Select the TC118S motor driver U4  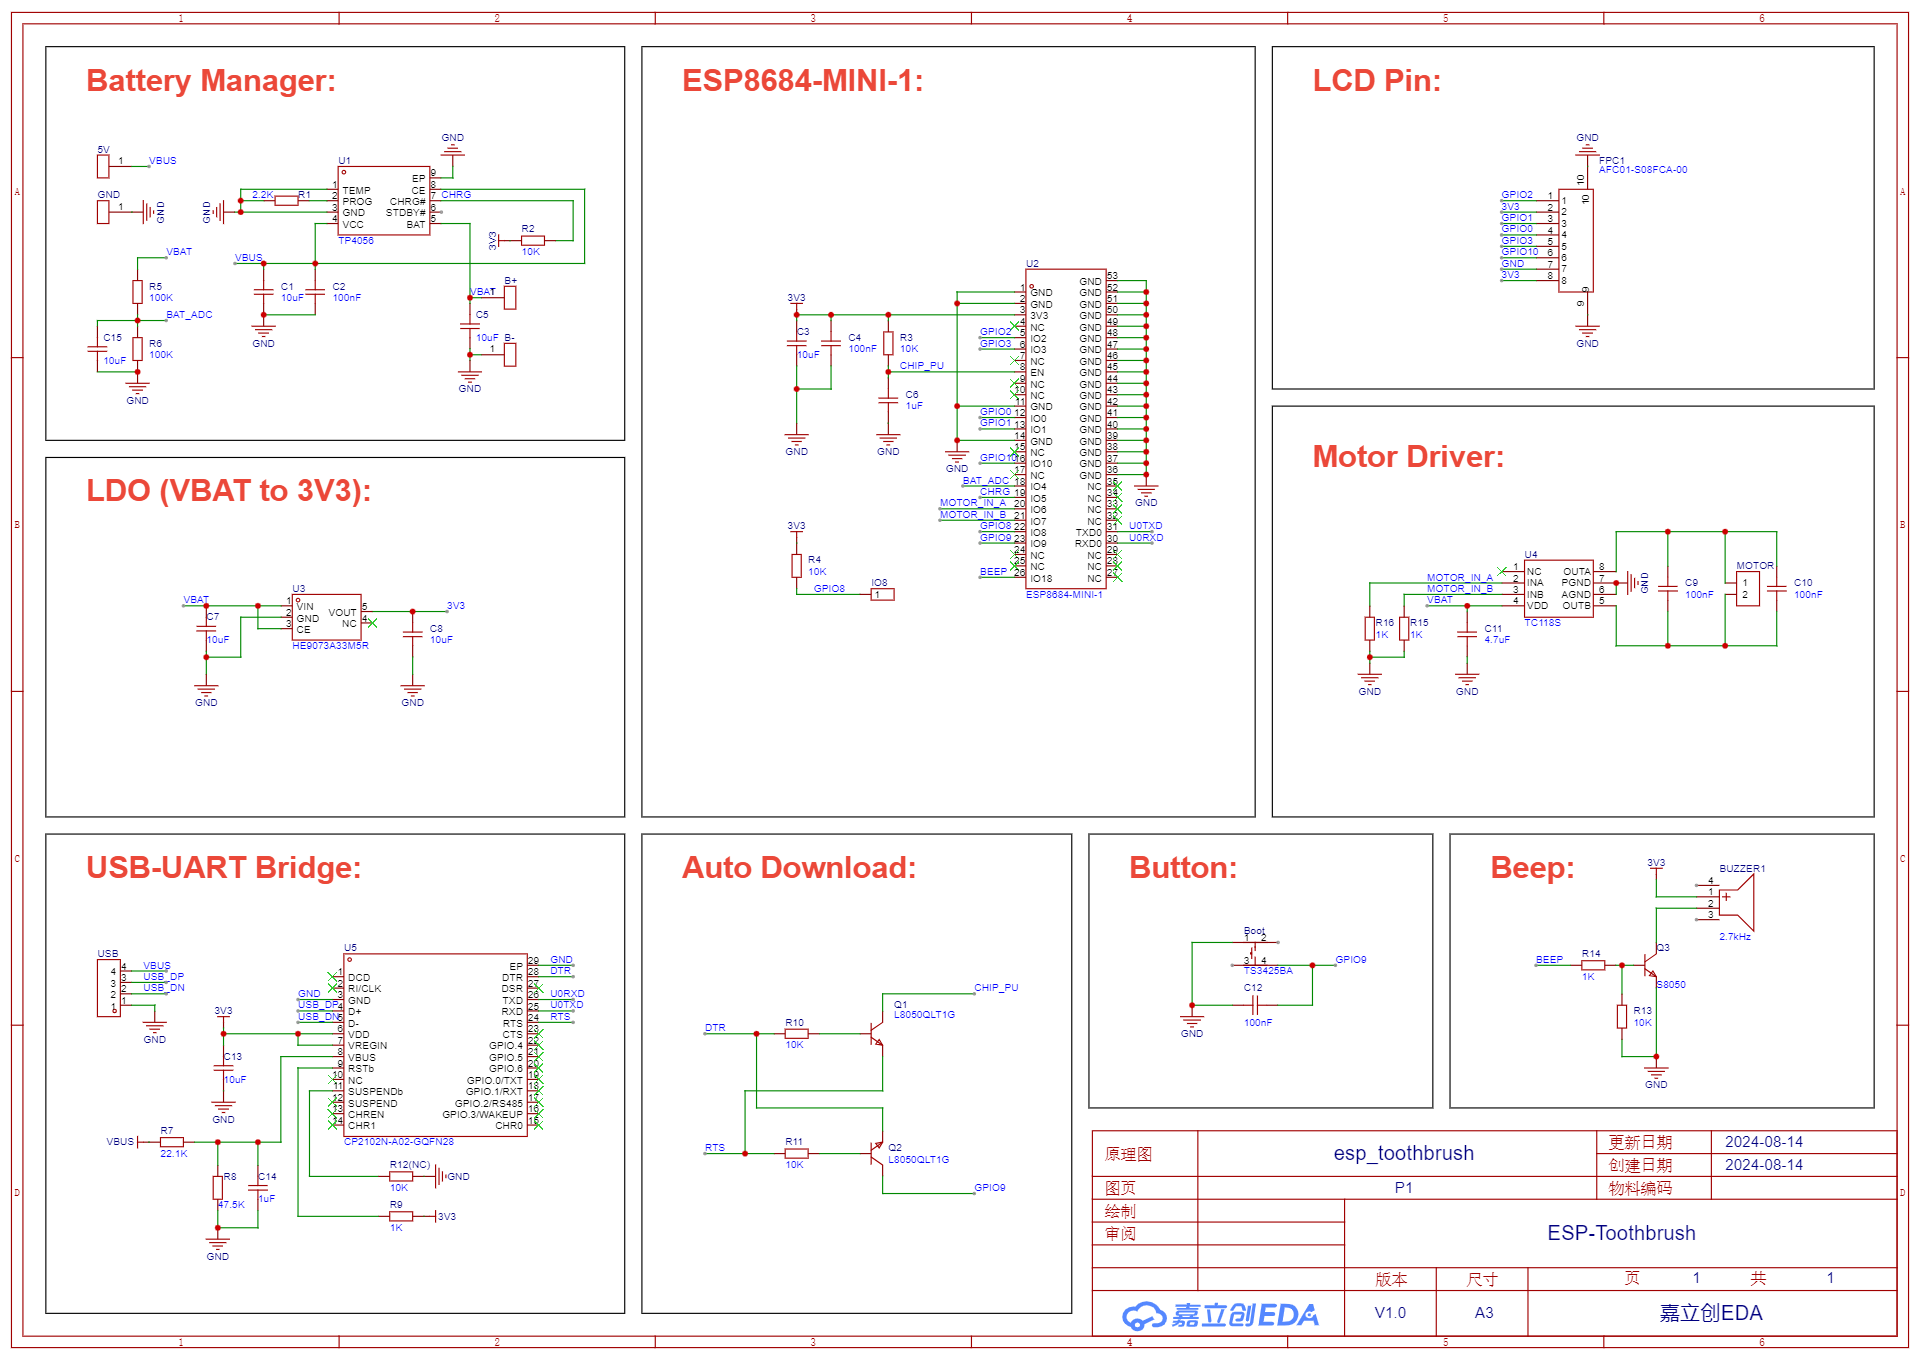point(1560,590)
